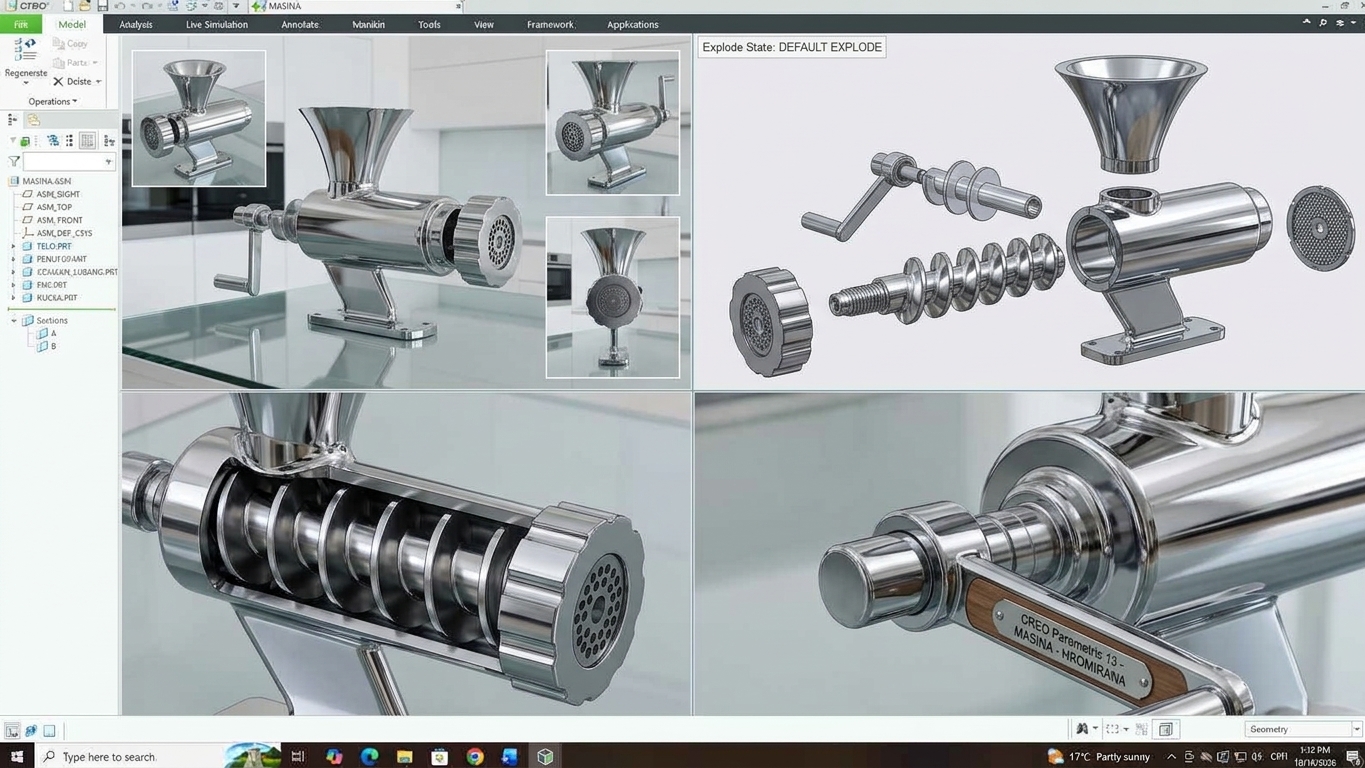Screen dimensions: 1365x768
Task: Open the Regenerate dropdown arrow
Action: click(25, 83)
